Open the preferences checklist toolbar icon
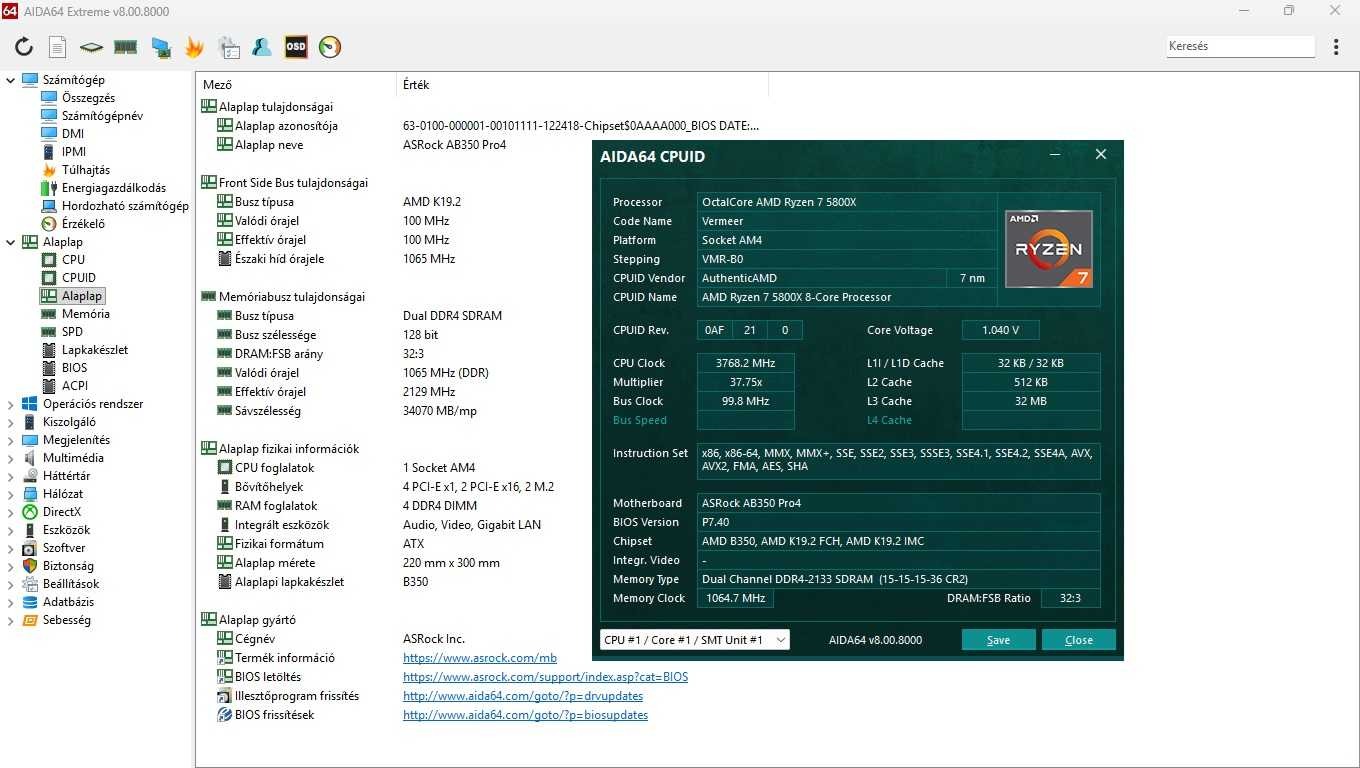 [x=228, y=46]
